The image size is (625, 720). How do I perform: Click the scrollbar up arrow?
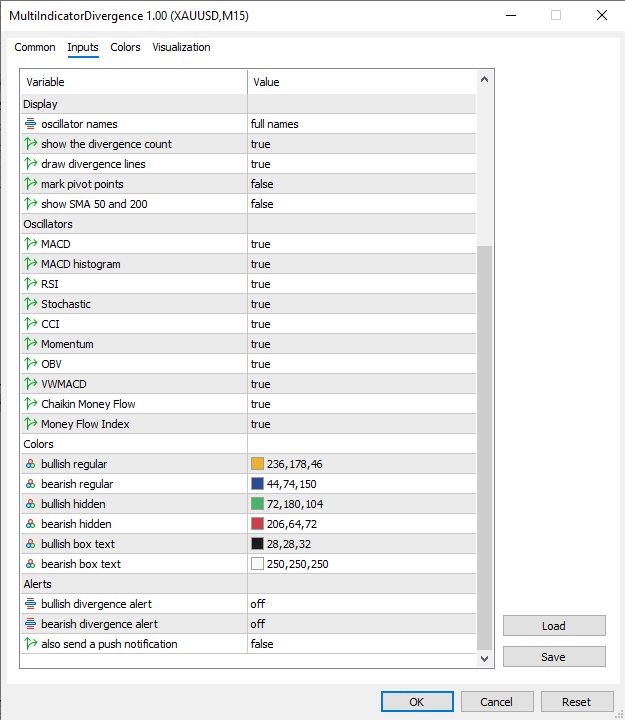coord(484,79)
